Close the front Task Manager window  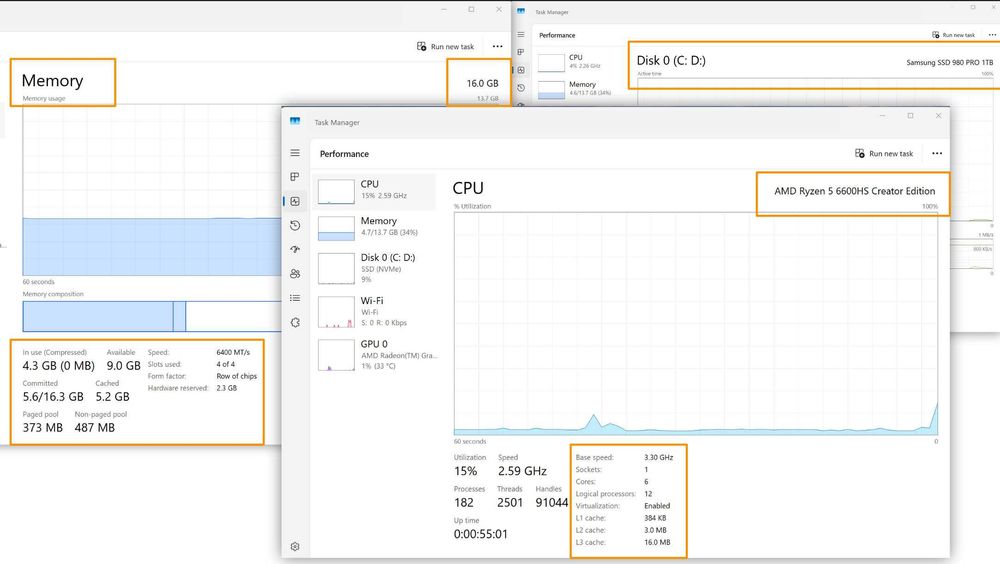938,115
